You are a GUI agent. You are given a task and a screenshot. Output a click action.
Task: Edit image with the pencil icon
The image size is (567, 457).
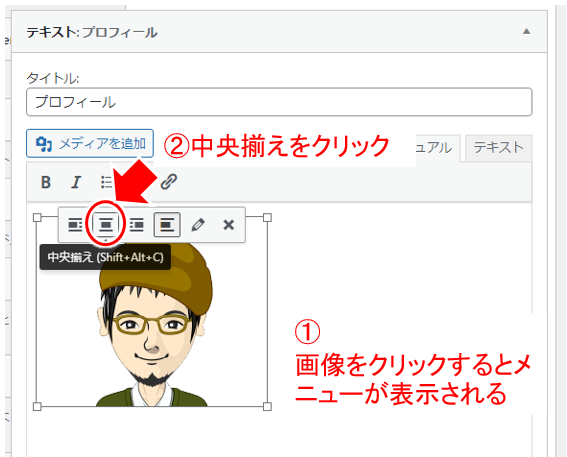pos(198,225)
